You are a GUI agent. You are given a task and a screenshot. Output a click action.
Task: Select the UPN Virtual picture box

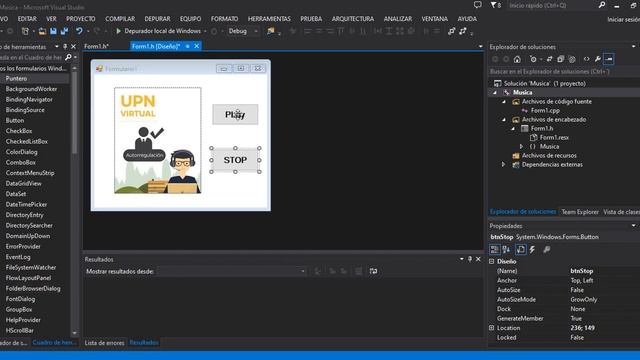point(158,140)
